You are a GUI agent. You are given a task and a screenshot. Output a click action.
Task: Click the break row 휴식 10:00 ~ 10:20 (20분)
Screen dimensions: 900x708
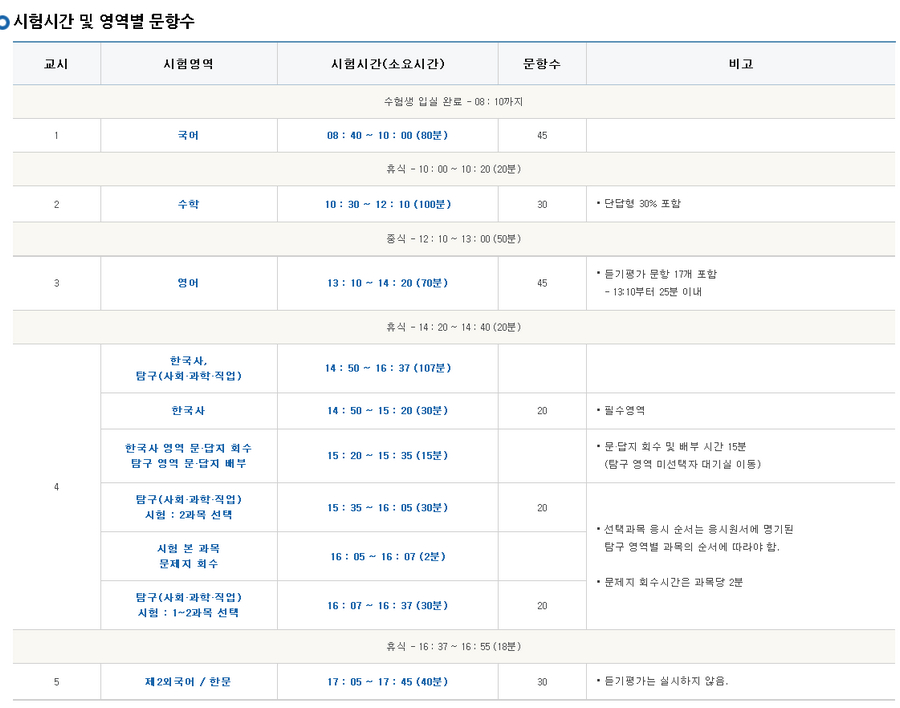coord(453,169)
